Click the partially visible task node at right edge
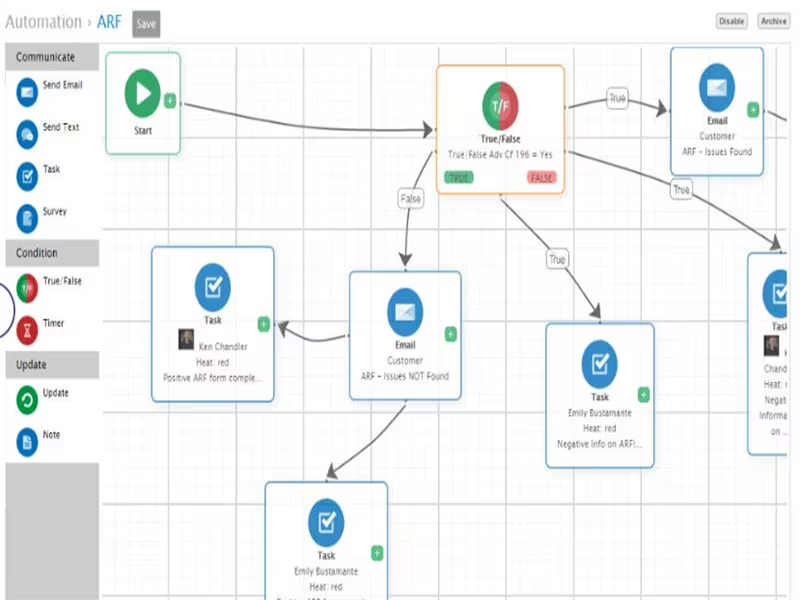 pyautogui.click(x=768, y=354)
